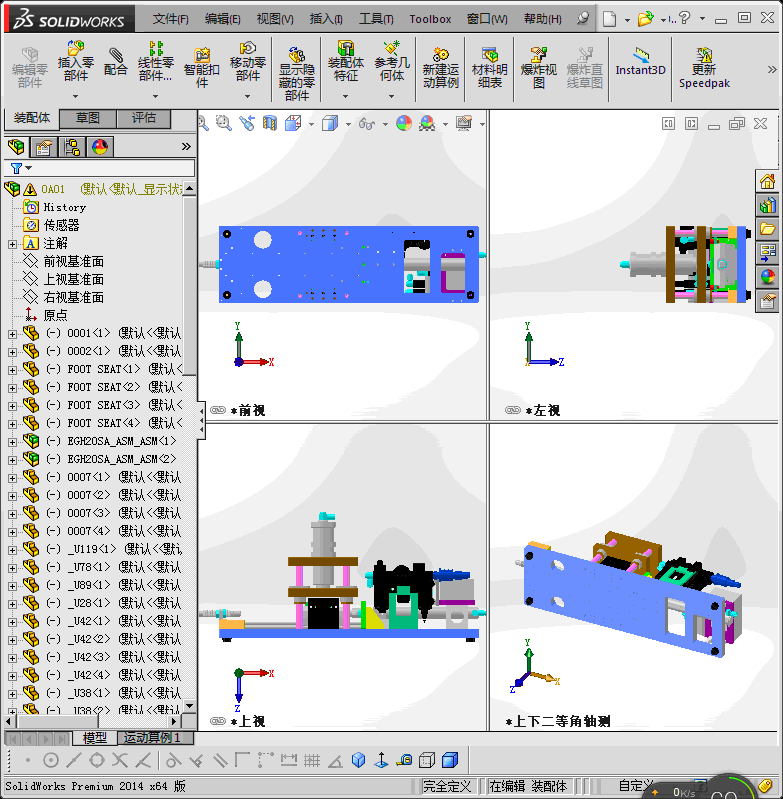Screen dimensions: 783x799
Task: Toggle link views icon beside *上视 label
Action: (x=218, y=721)
